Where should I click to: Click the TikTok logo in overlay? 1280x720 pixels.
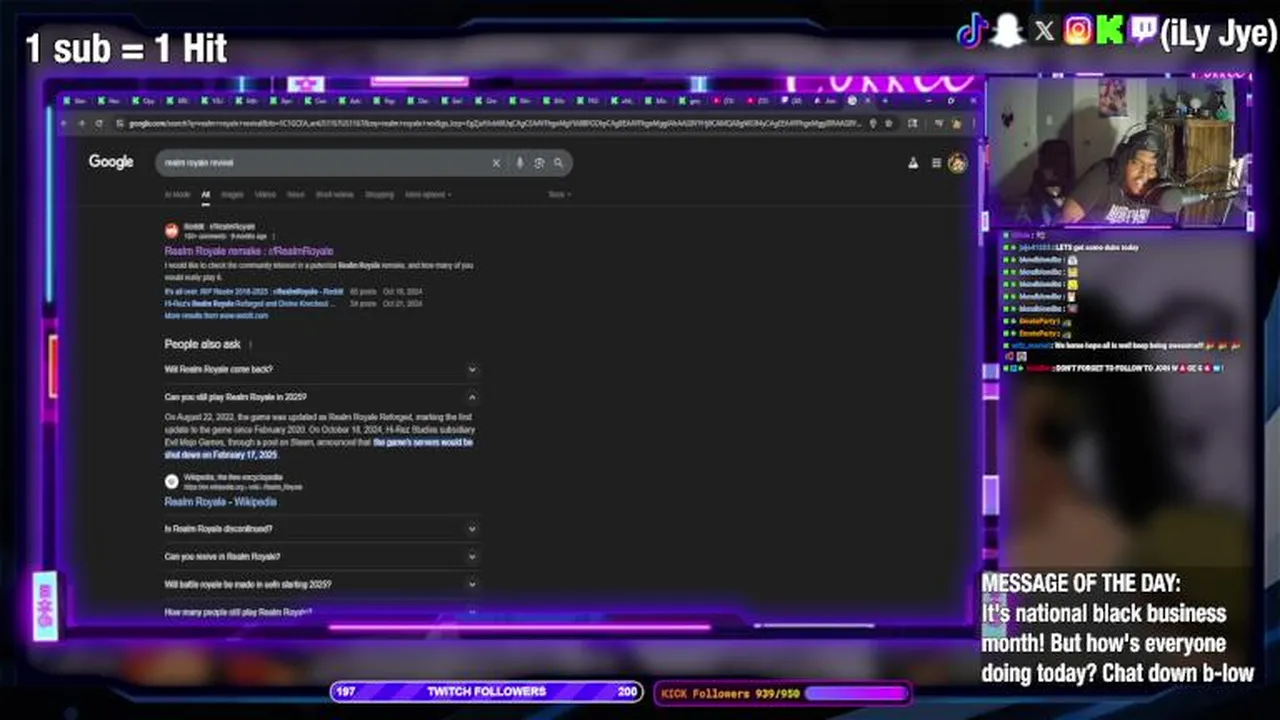pos(972,32)
